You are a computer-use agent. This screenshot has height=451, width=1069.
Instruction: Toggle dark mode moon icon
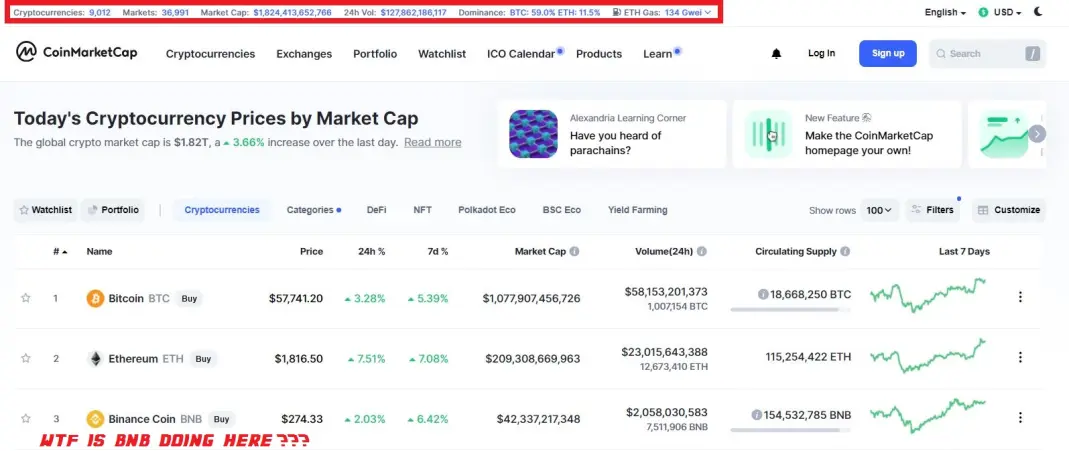tap(1038, 12)
